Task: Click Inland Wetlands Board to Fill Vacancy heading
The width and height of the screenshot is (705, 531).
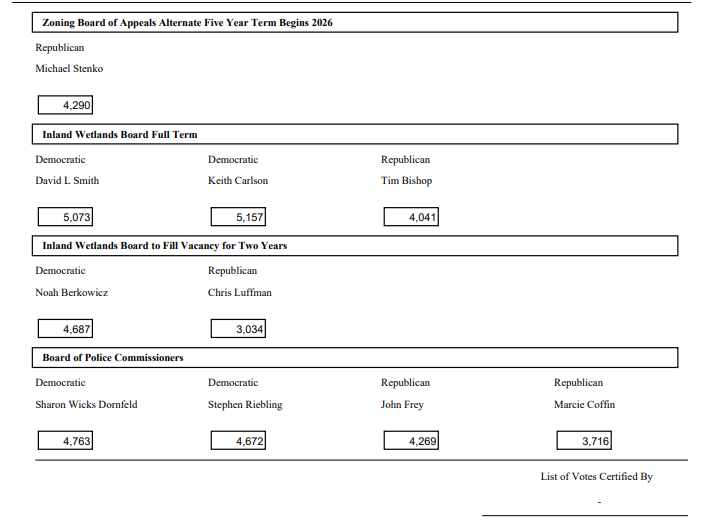Action: [165, 246]
